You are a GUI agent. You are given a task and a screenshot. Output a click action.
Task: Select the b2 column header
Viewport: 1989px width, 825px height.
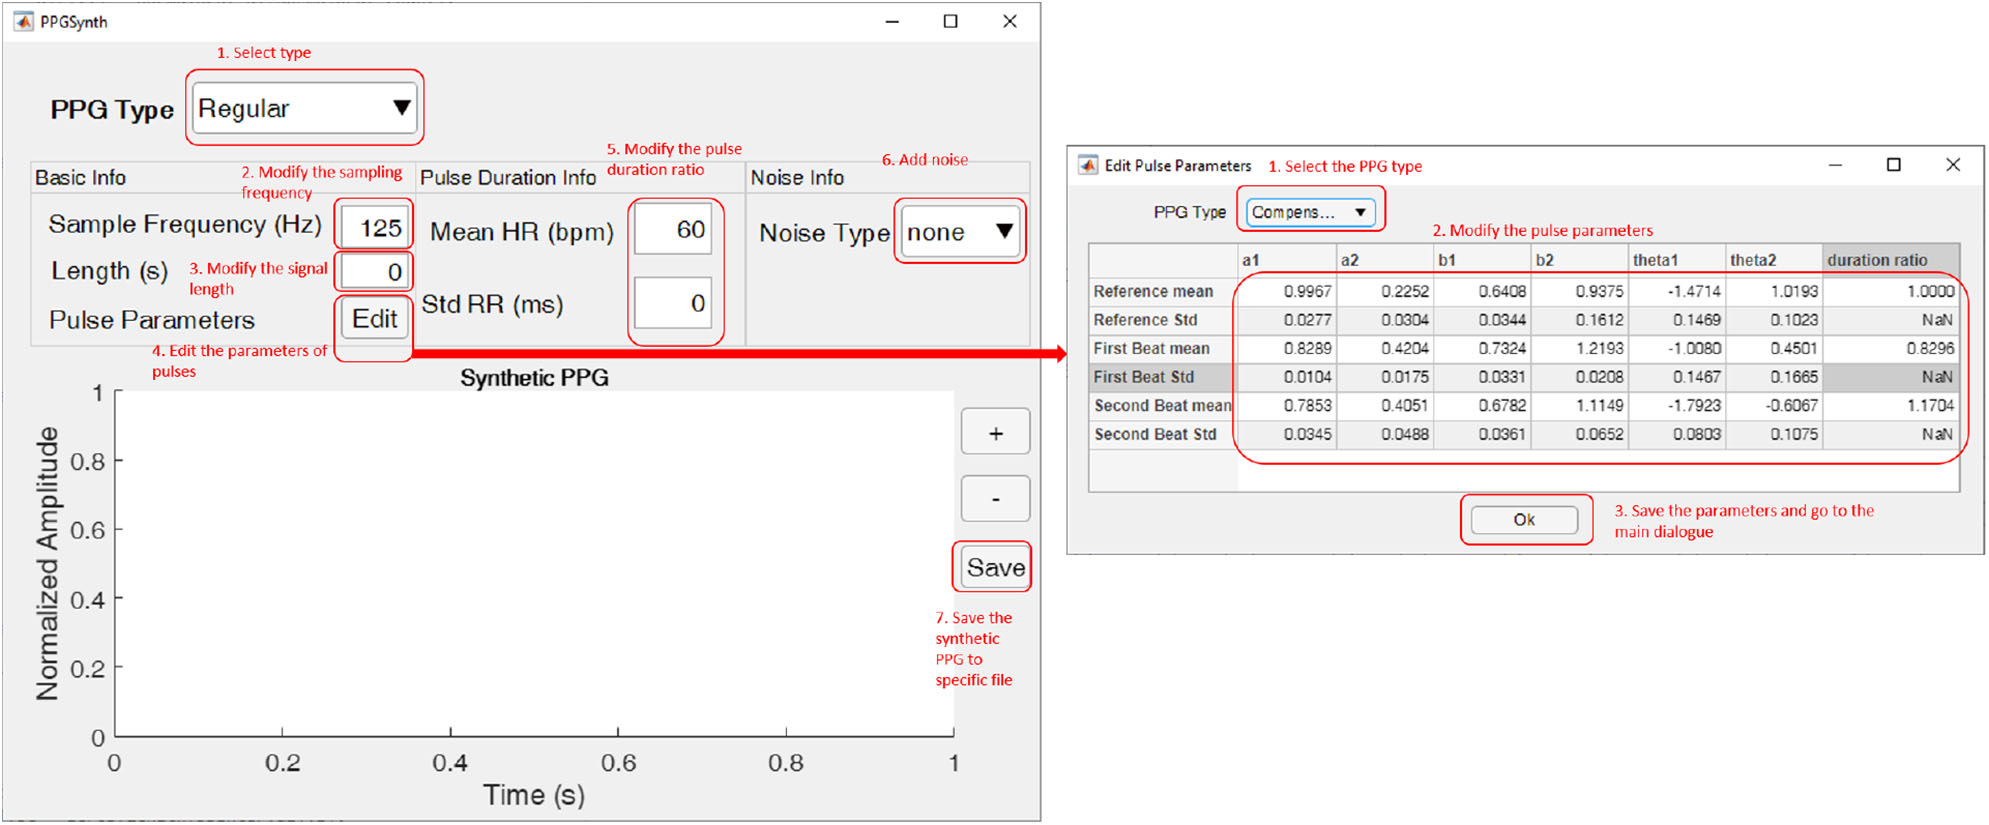click(1579, 260)
